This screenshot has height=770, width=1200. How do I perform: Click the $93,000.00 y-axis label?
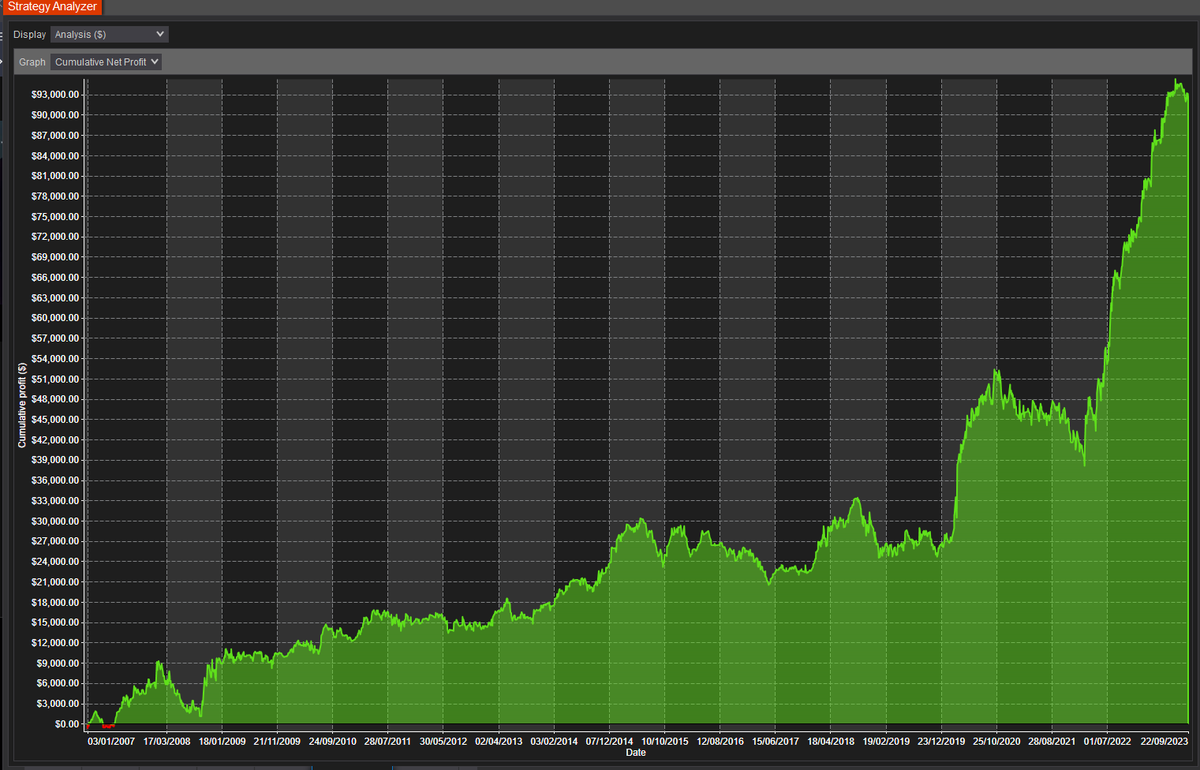(56, 94)
